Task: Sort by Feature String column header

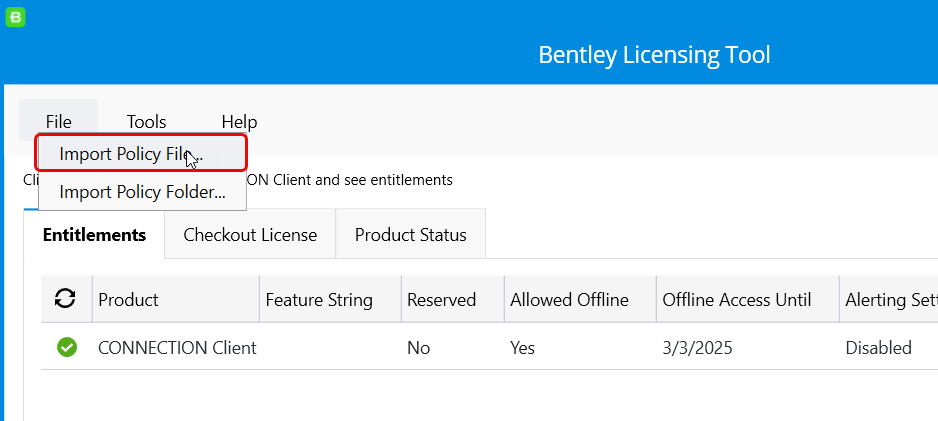Action: [x=330, y=299]
